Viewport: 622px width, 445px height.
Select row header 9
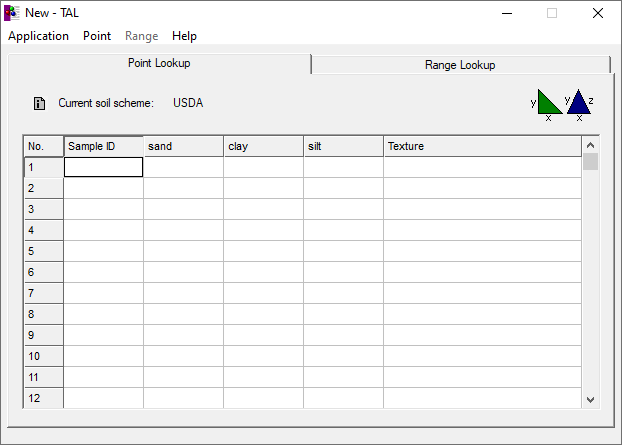click(x=44, y=336)
